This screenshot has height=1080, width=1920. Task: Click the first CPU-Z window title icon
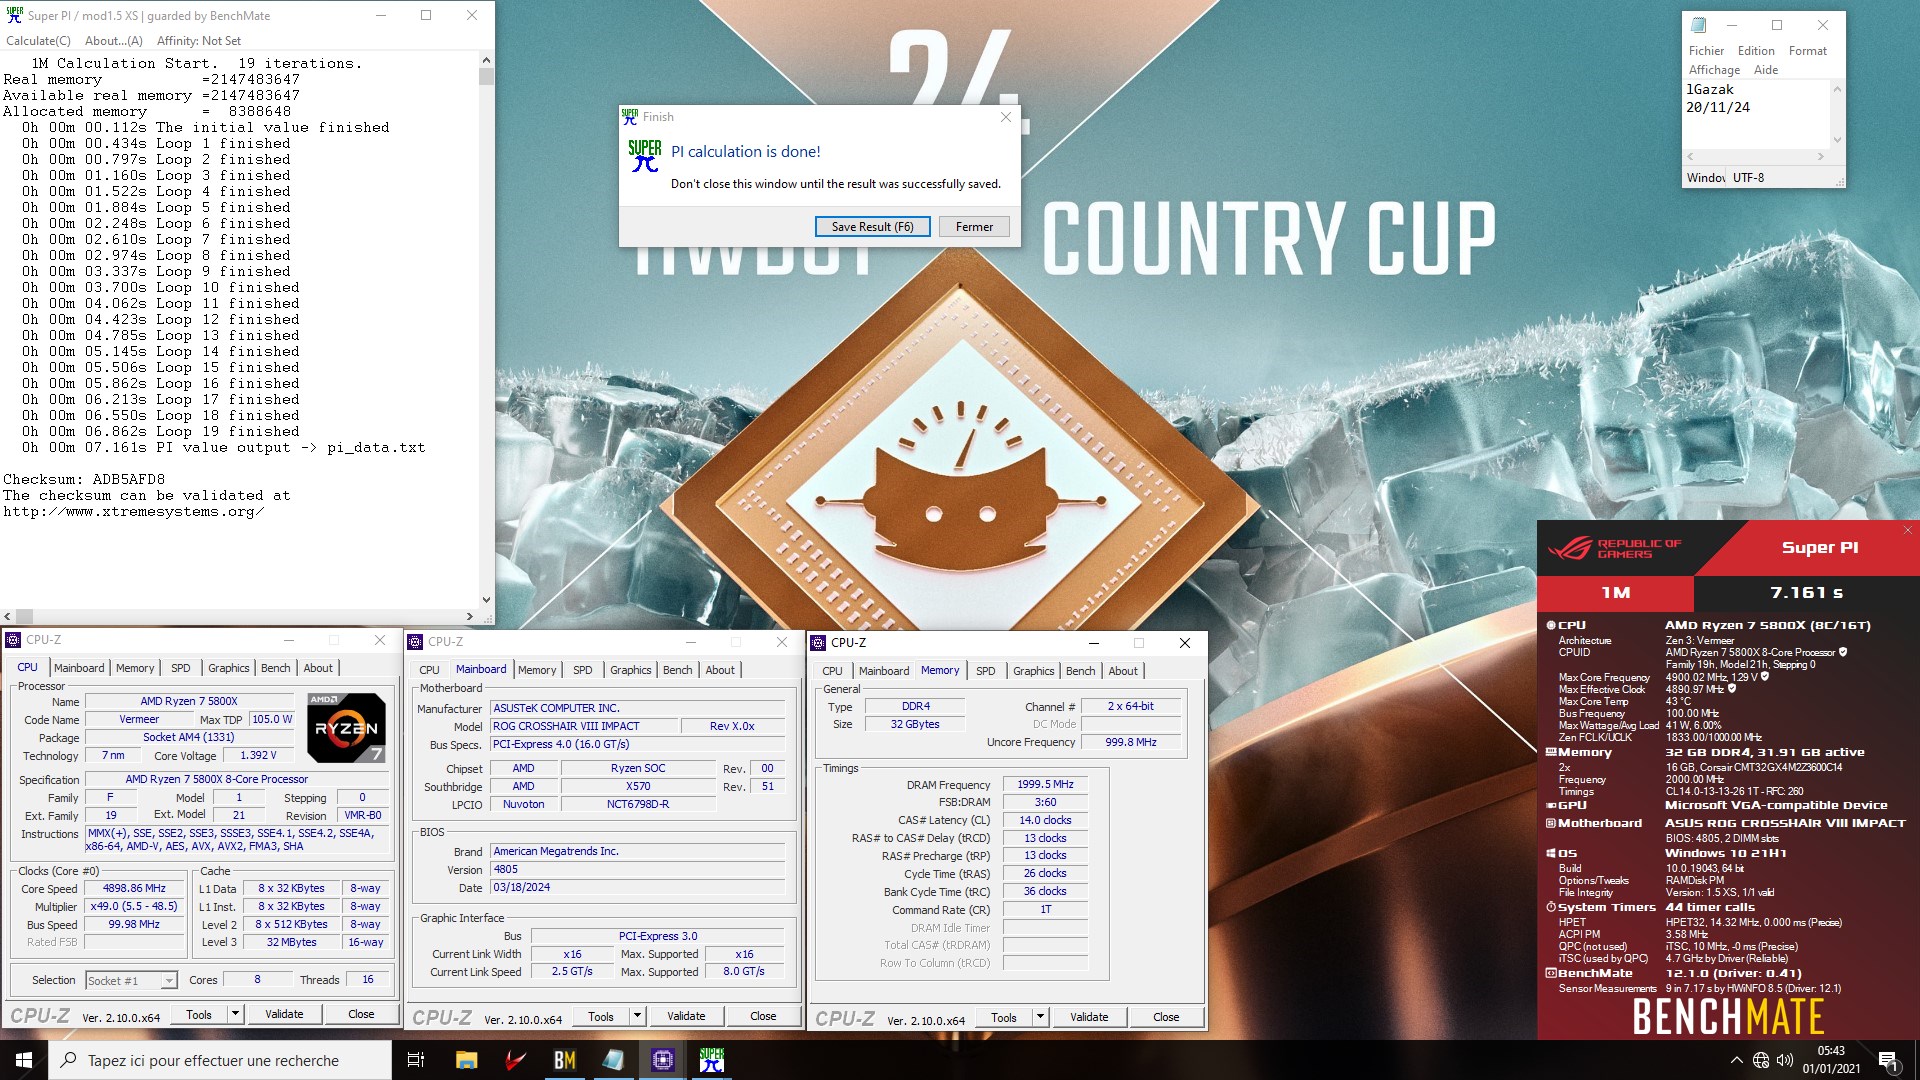click(13, 640)
